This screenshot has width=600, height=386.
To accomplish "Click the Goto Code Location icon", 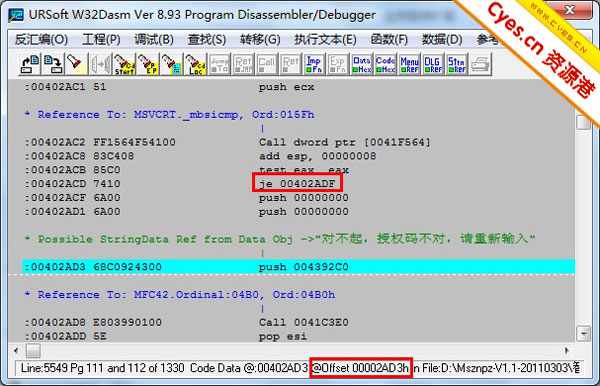I will (196, 64).
